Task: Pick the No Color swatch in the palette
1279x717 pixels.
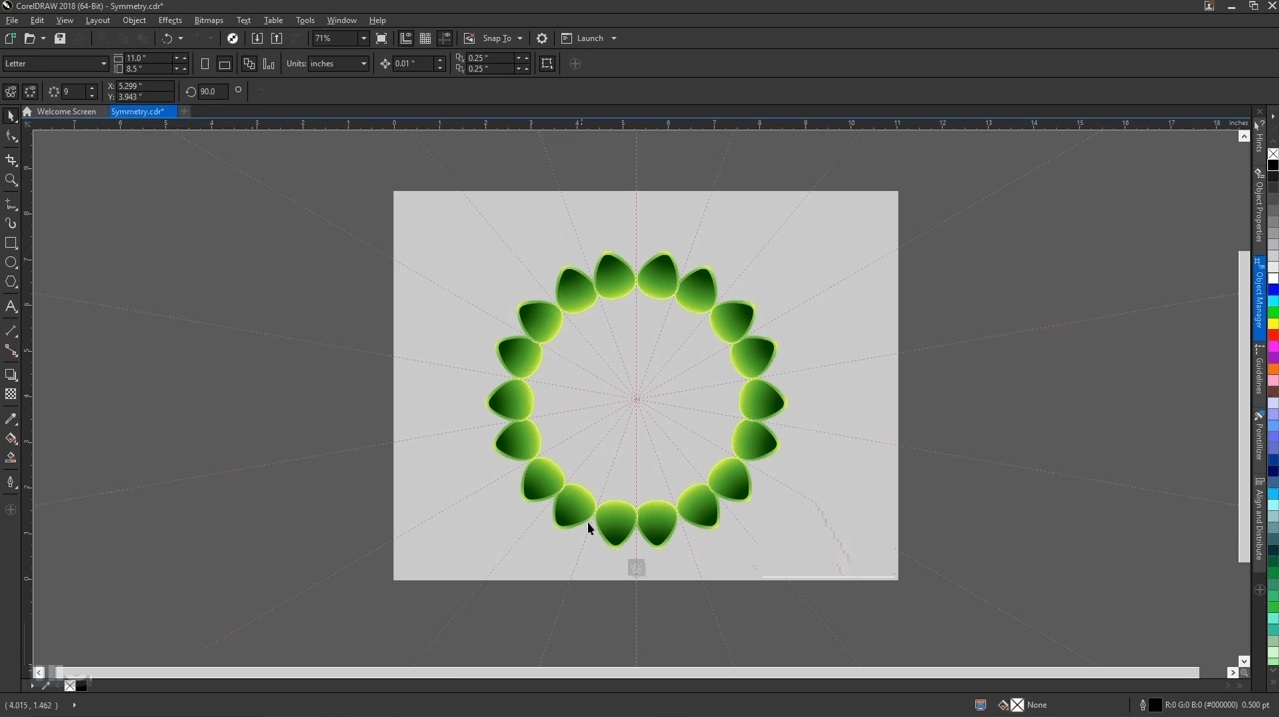Action: pyautogui.click(x=1273, y=154)
